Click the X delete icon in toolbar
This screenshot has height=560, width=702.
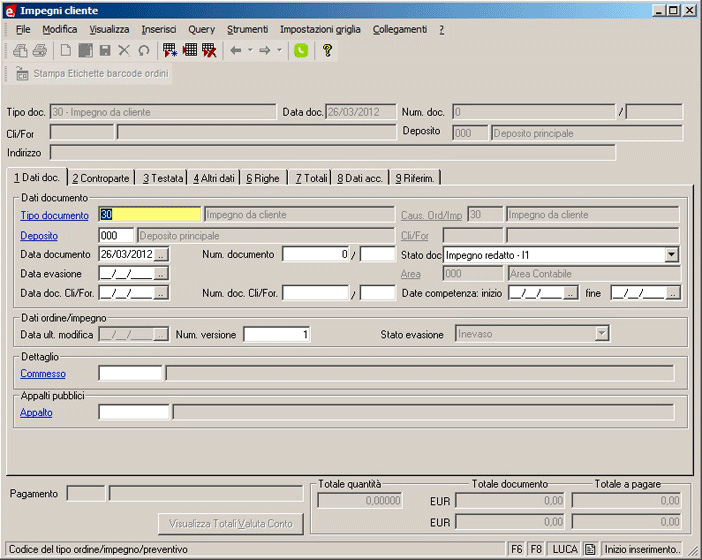click(x=124, y=51)
